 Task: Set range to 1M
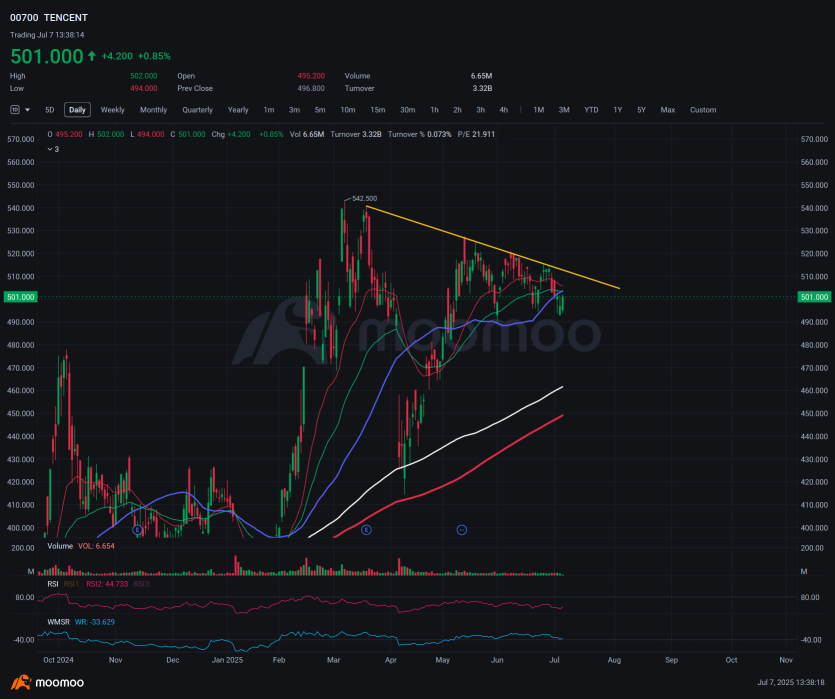click(539, 110)
